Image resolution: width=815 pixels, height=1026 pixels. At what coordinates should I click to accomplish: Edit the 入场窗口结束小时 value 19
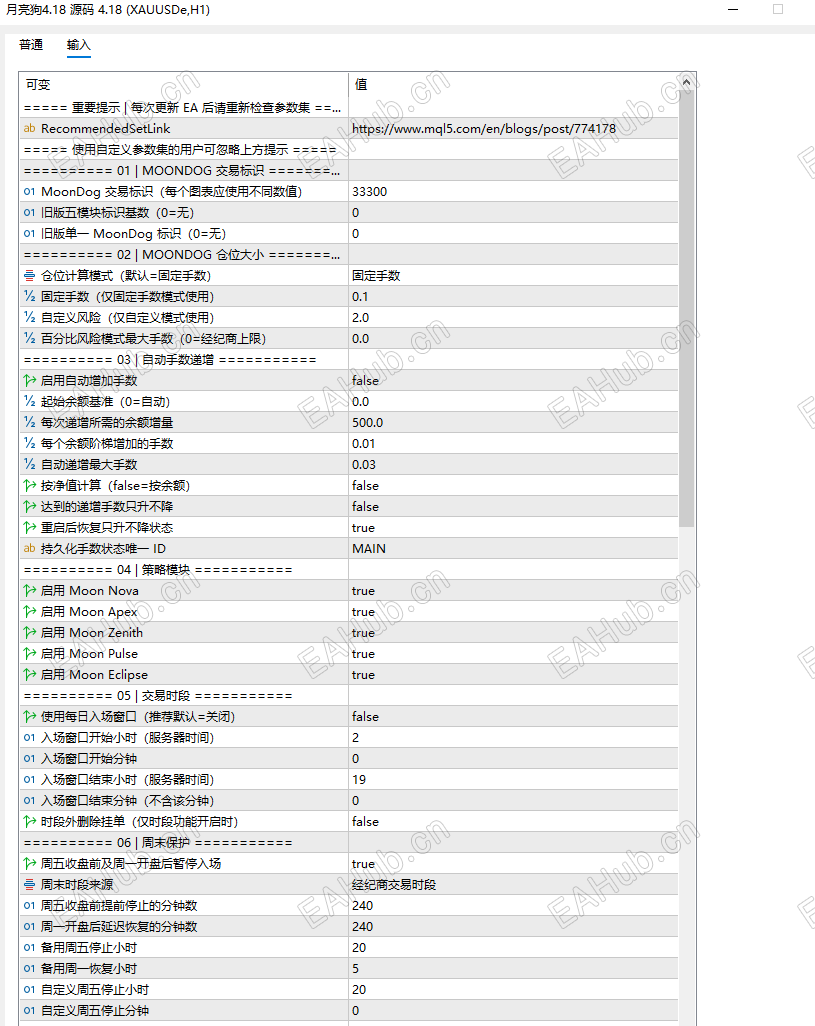[513, 779]
